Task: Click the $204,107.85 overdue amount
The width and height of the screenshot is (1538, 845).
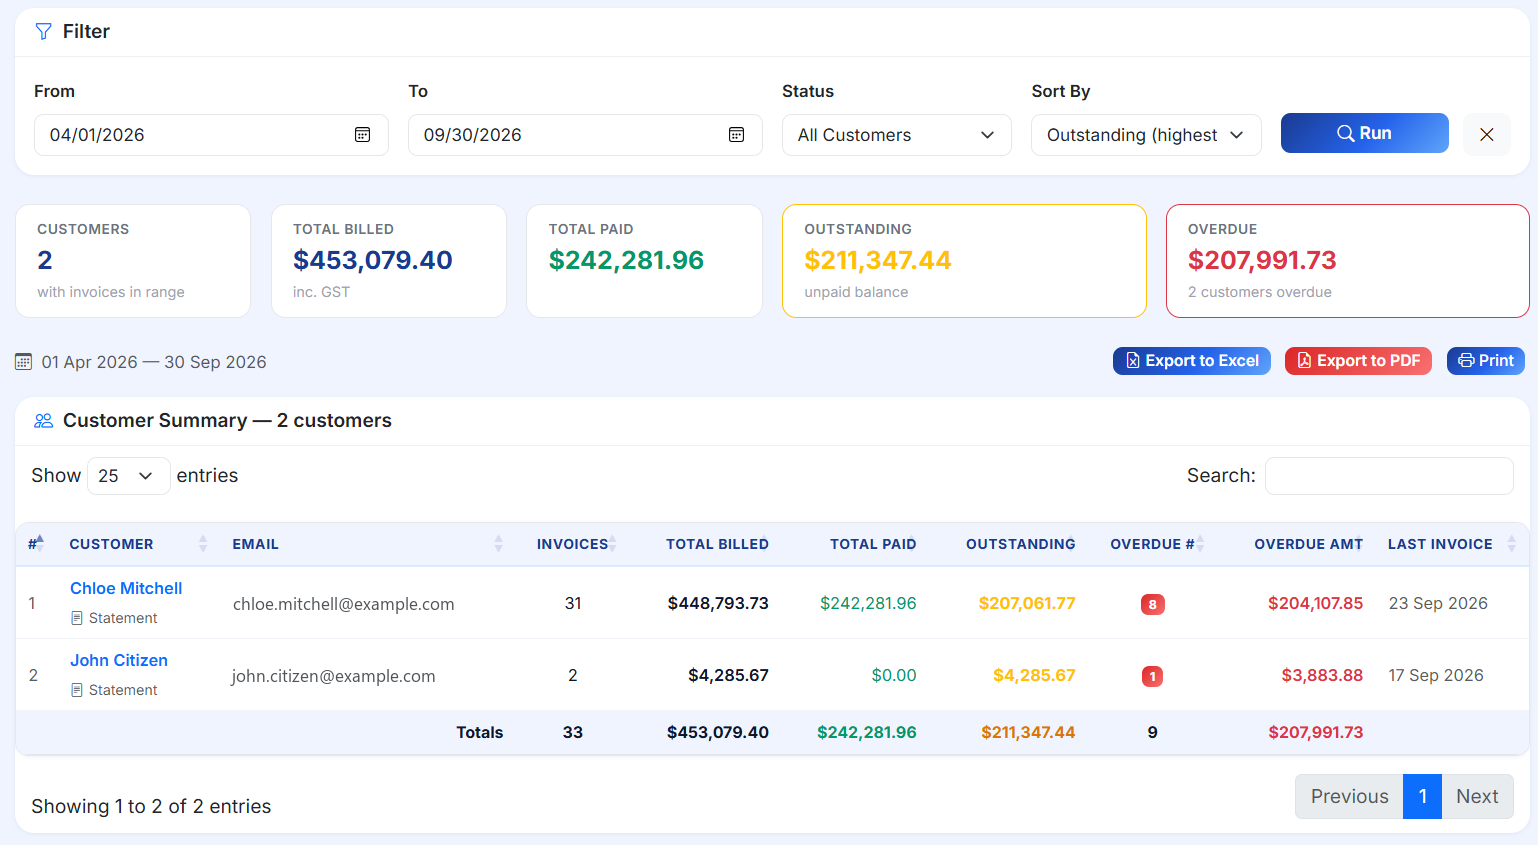Action: coord(1315,603)
